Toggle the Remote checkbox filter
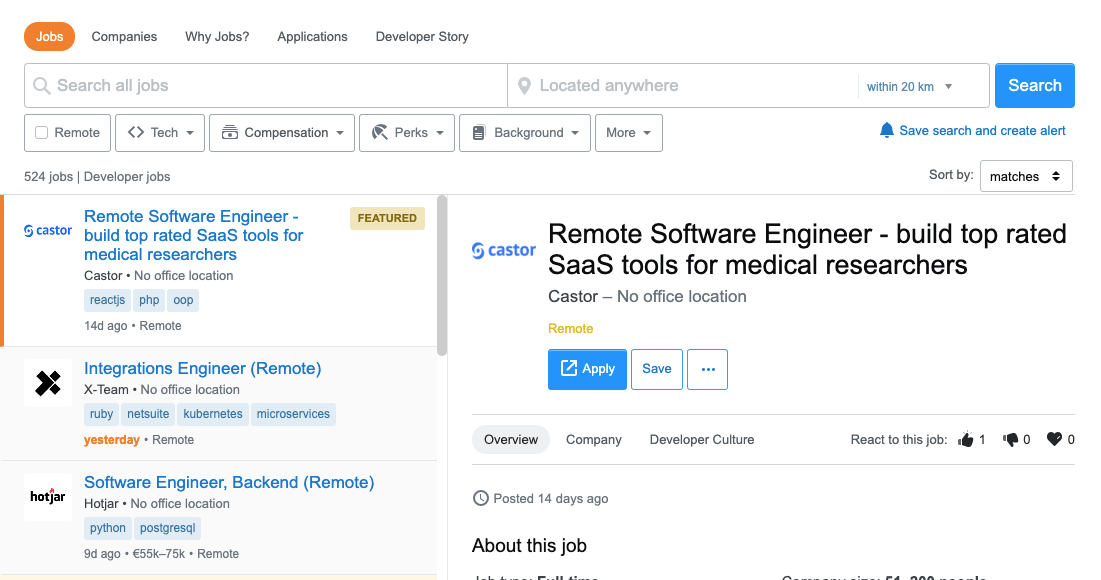The image size is (1101, 580). (x=41, y=133)
